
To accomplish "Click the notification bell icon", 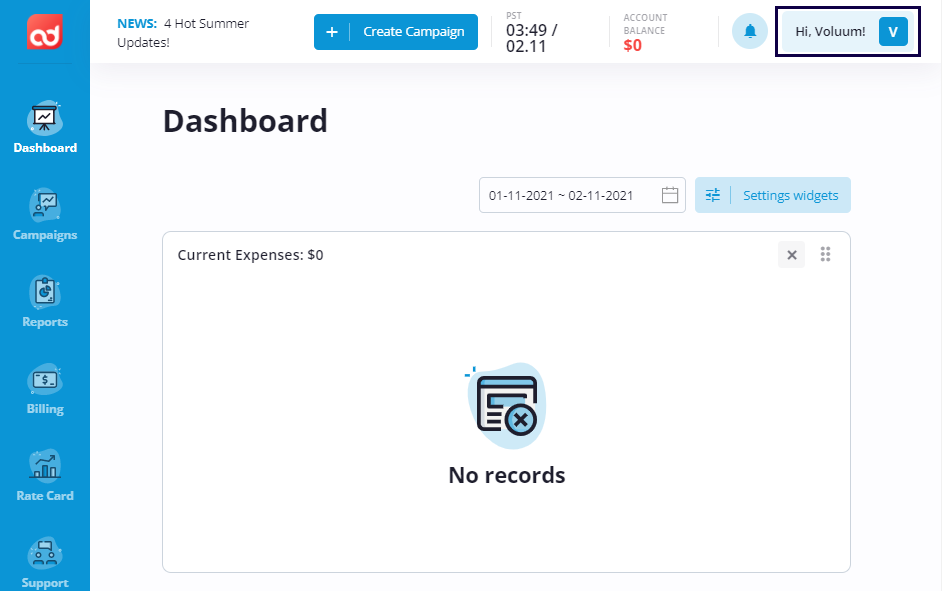I will coord(749,32).
